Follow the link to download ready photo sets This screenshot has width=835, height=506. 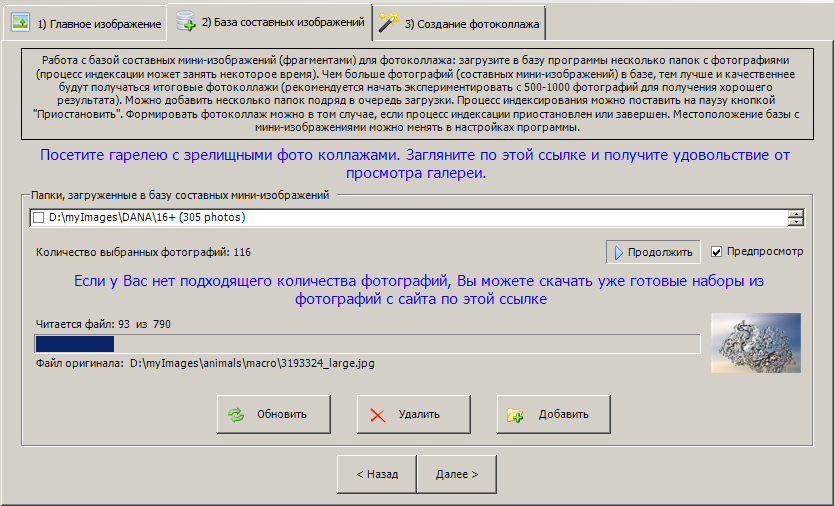click(x=418, y=290)
